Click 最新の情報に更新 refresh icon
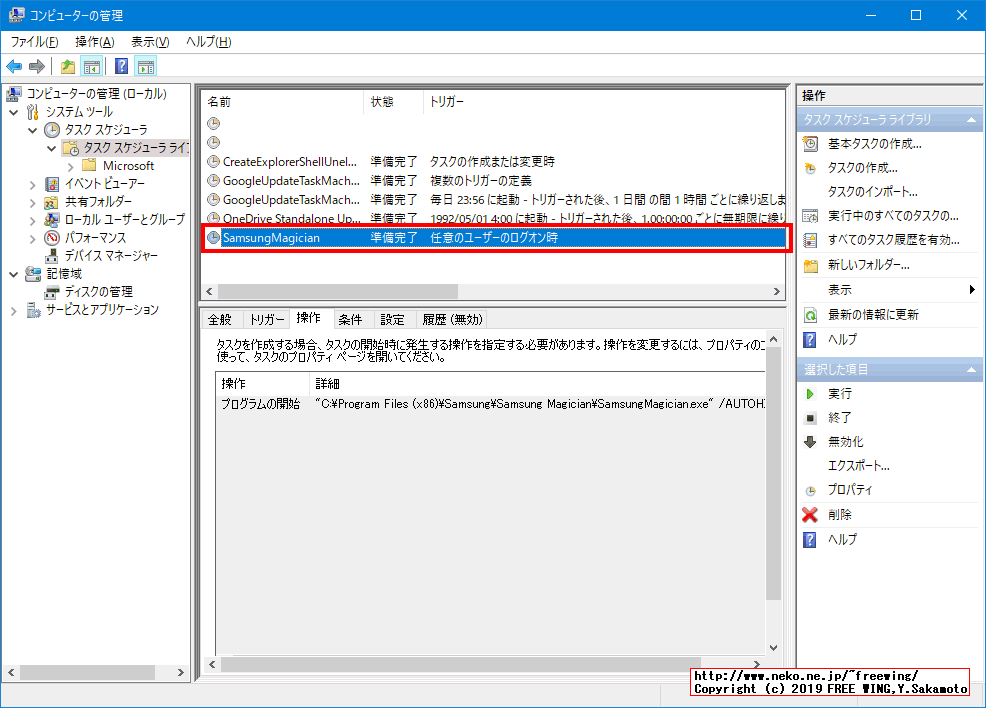The width and height of the screenshot is (986, 708). pyautogui.click(x=810, y=315)
